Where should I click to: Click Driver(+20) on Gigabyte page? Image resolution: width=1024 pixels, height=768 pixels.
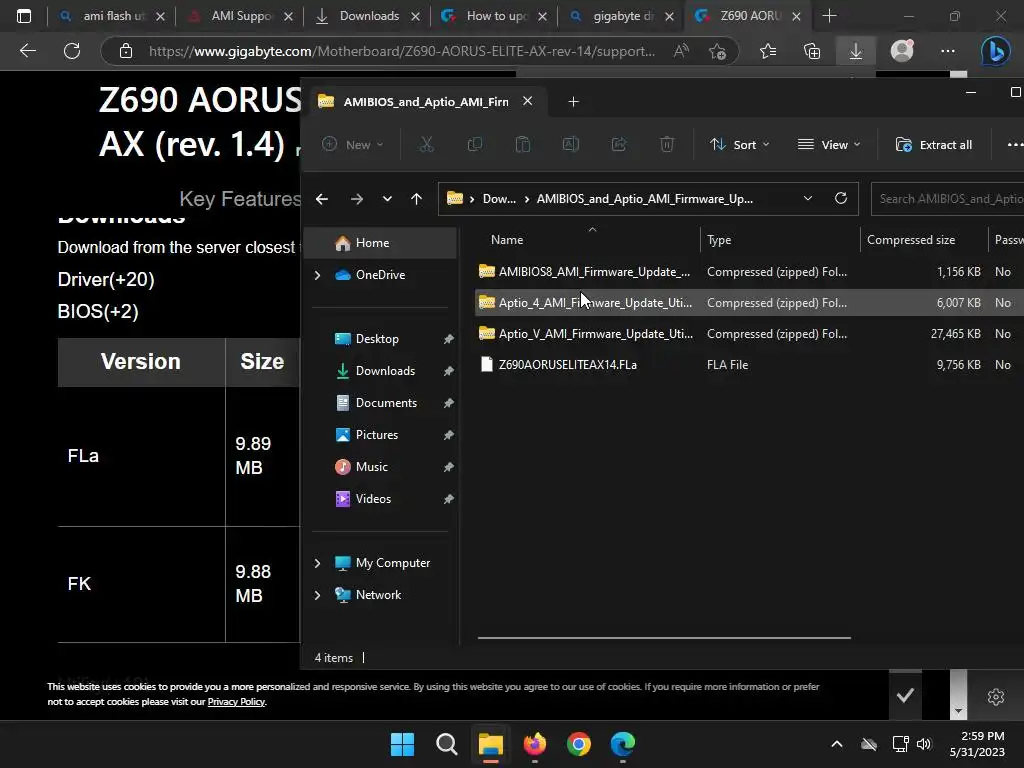click(x=106, y=280)
